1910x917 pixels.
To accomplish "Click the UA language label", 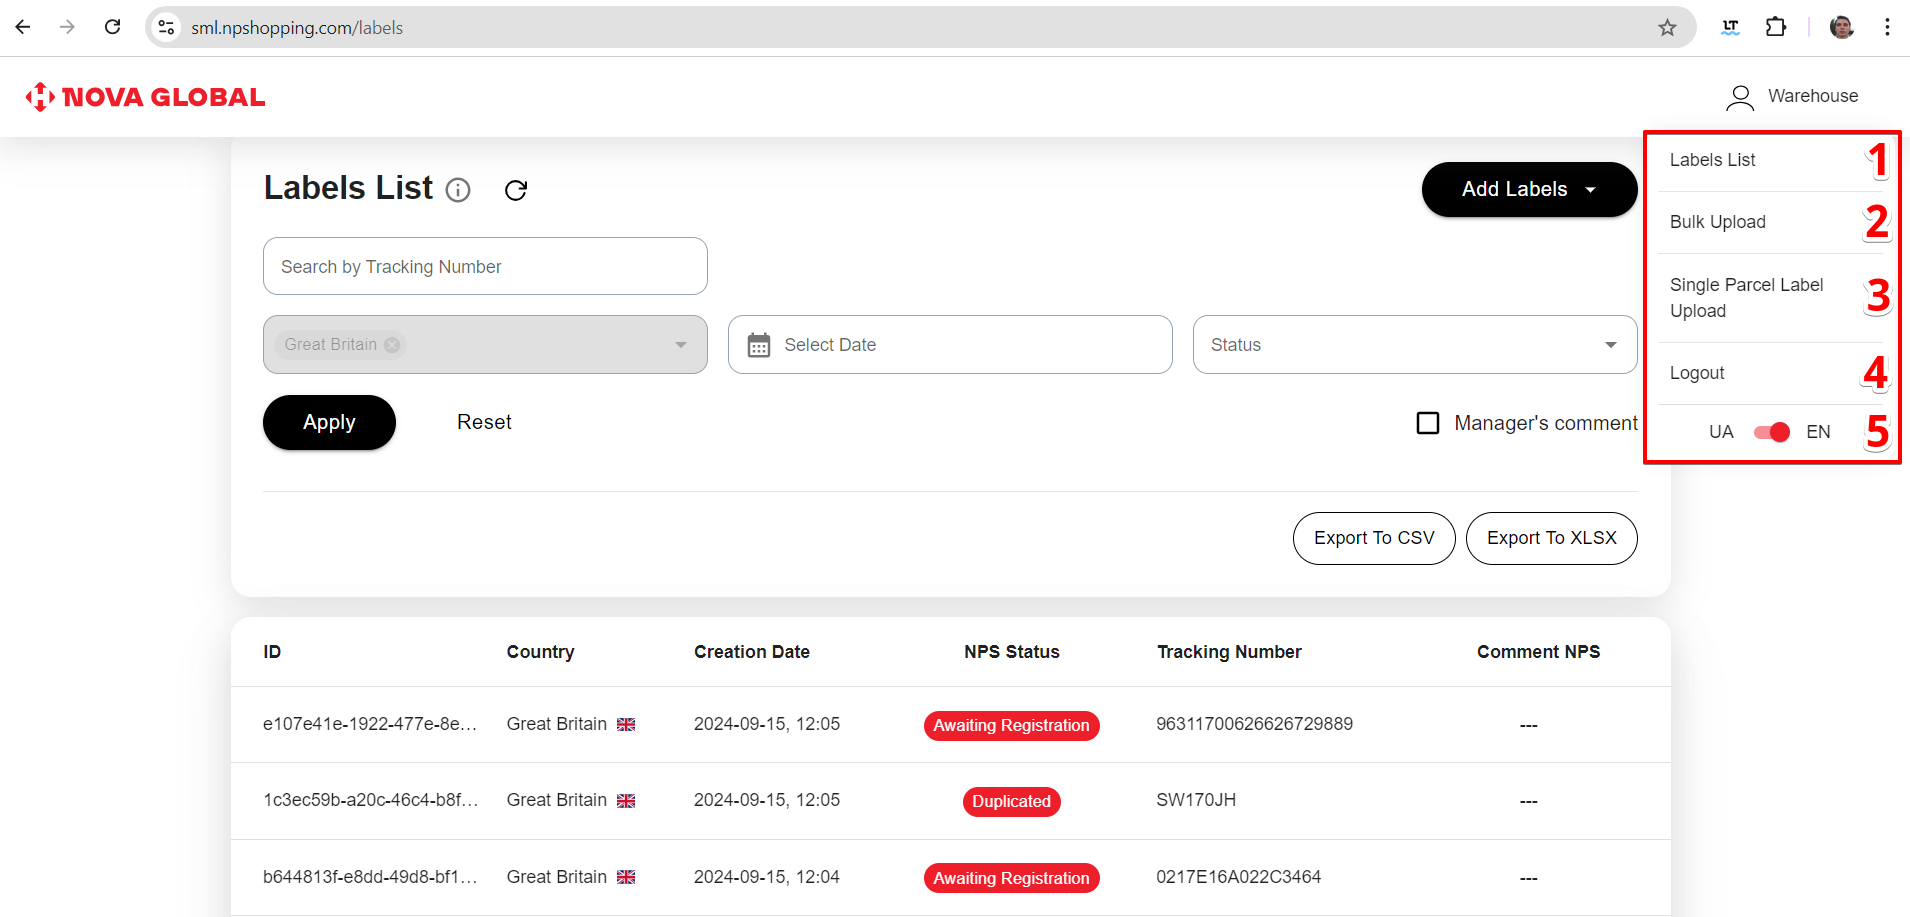I will (x=1721, y=432).
